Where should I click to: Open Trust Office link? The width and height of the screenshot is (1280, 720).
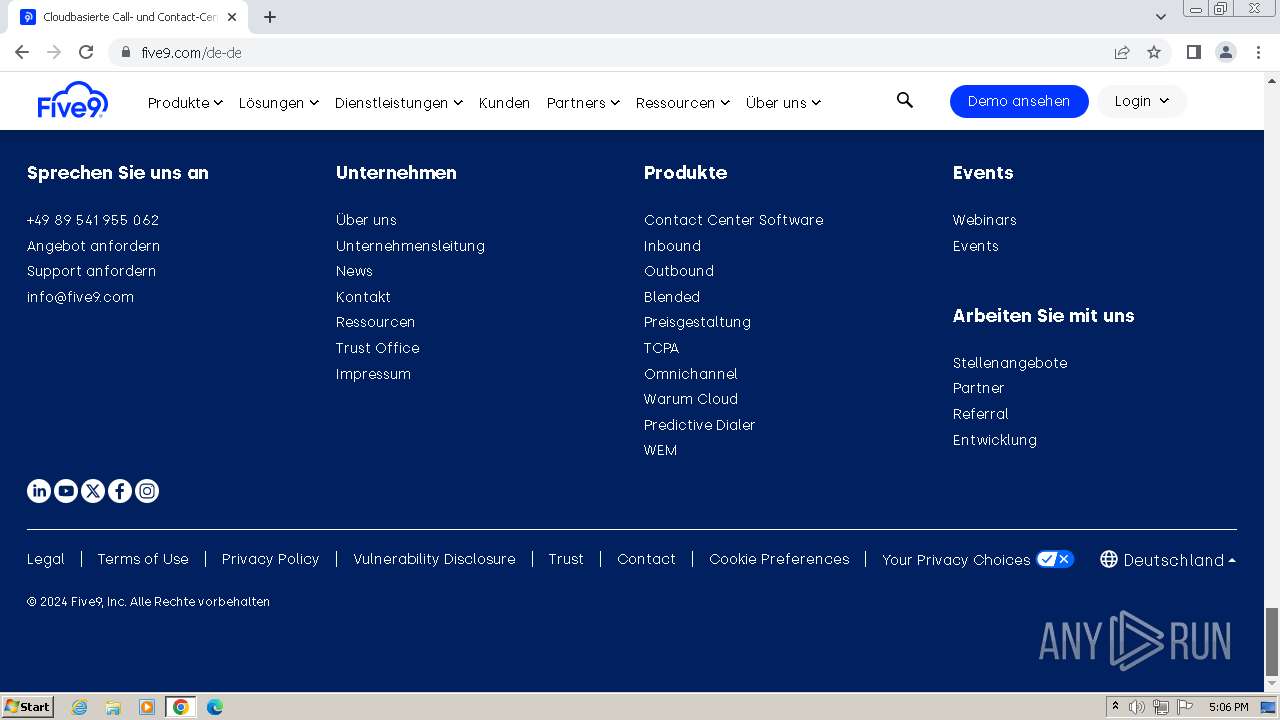tap(378, 348)
